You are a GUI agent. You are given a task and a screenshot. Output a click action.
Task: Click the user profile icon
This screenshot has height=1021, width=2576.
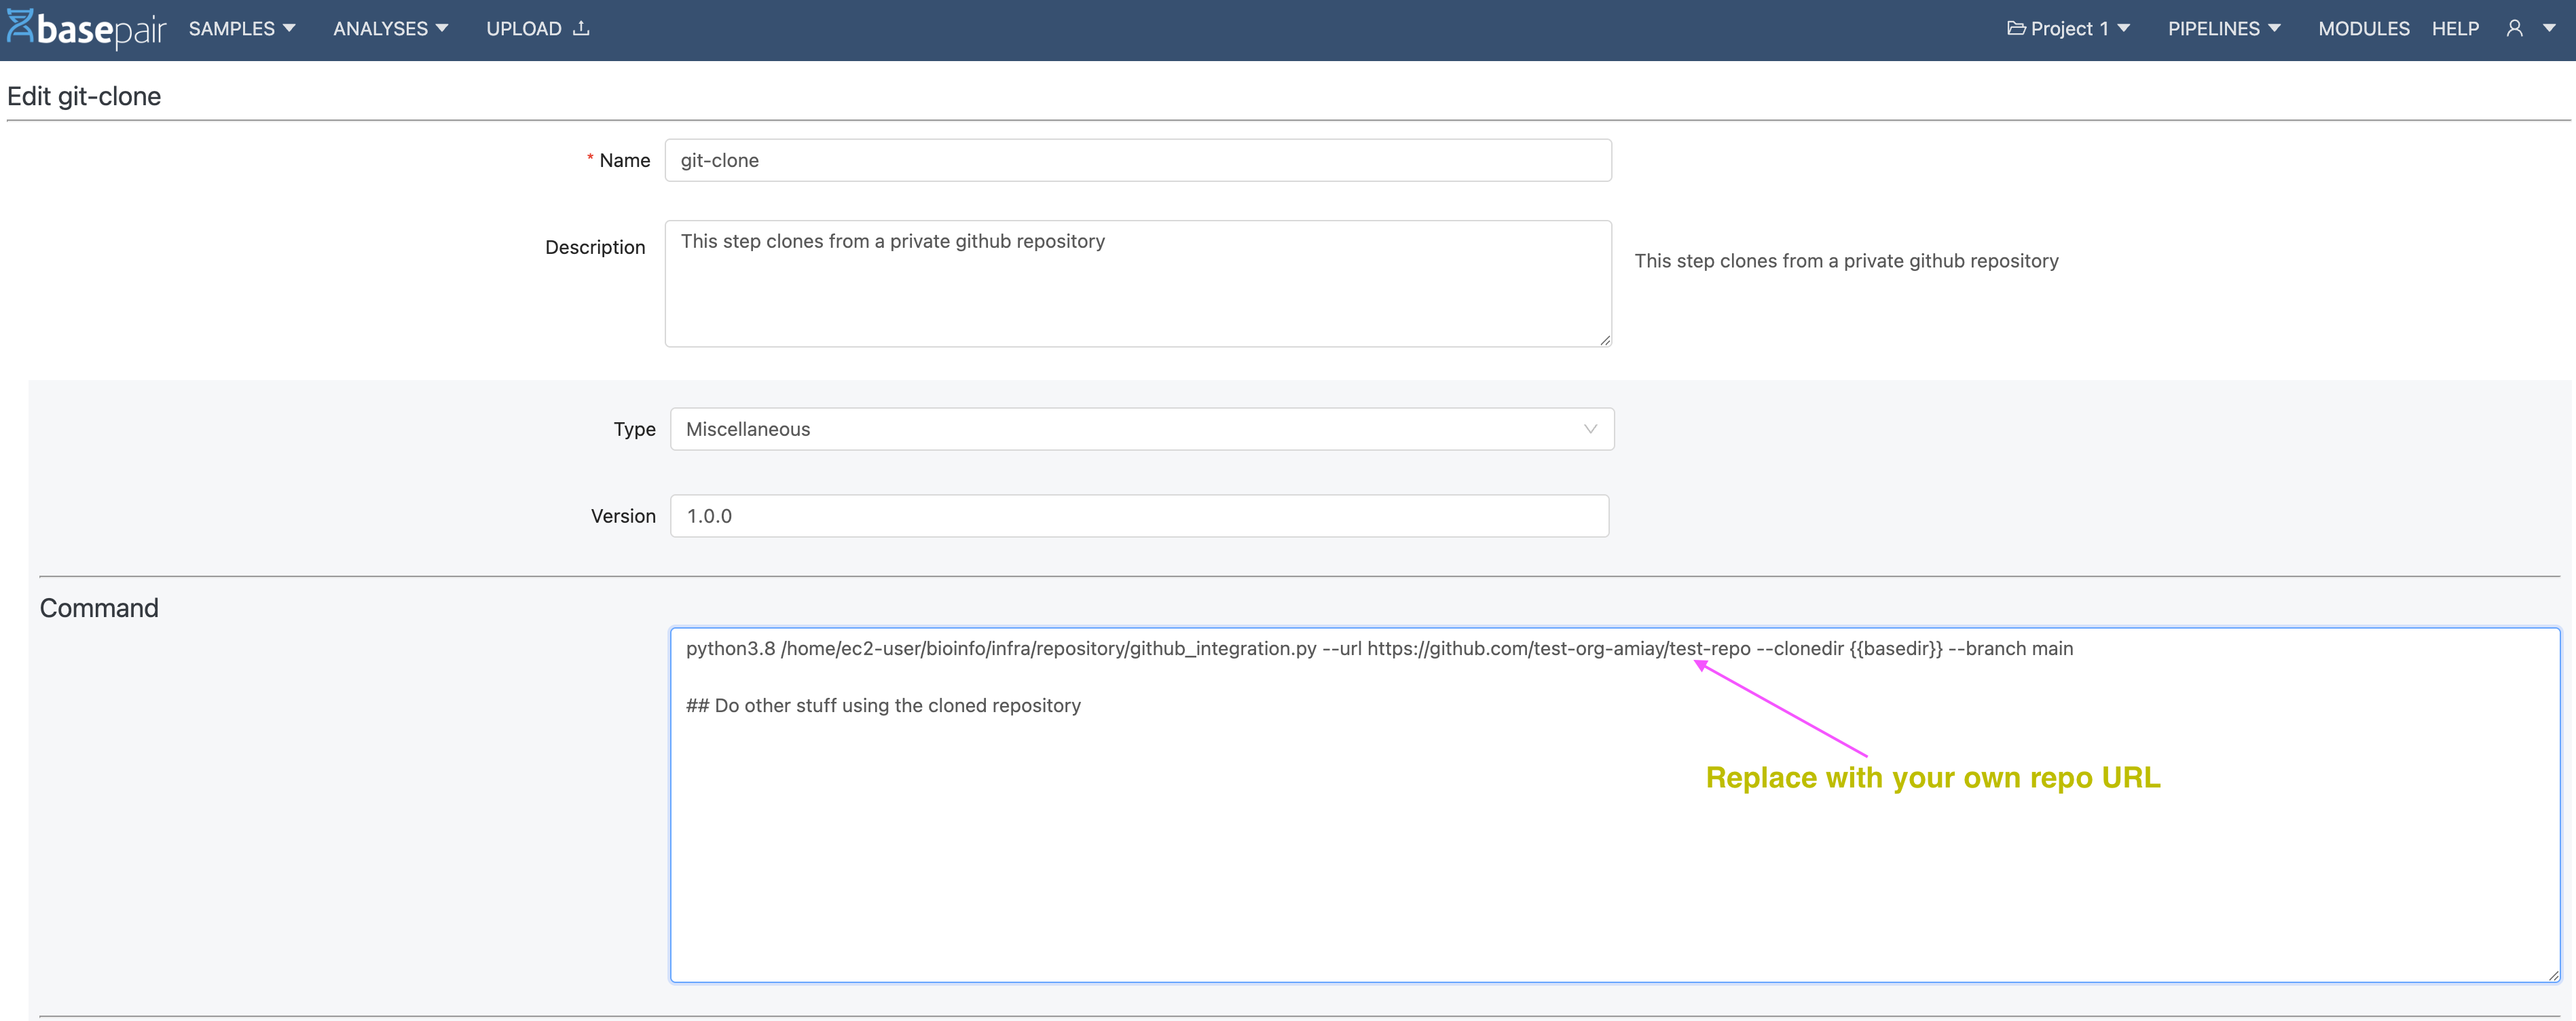pos(2514,28)
